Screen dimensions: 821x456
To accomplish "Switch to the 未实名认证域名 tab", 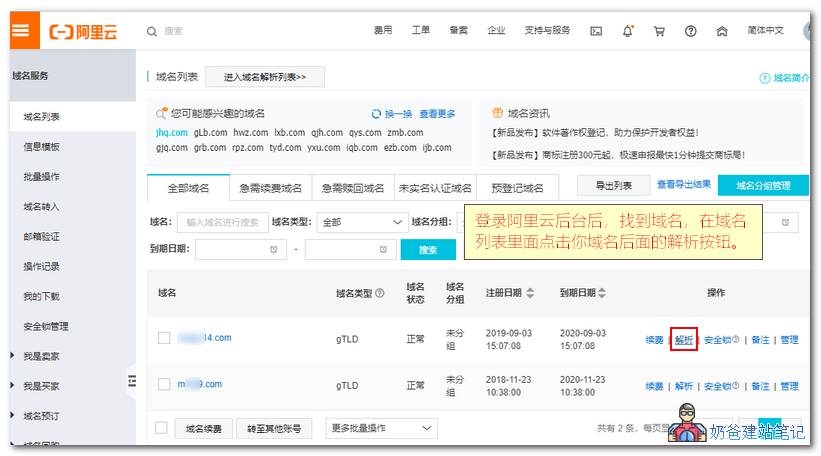I will [435, 188].
